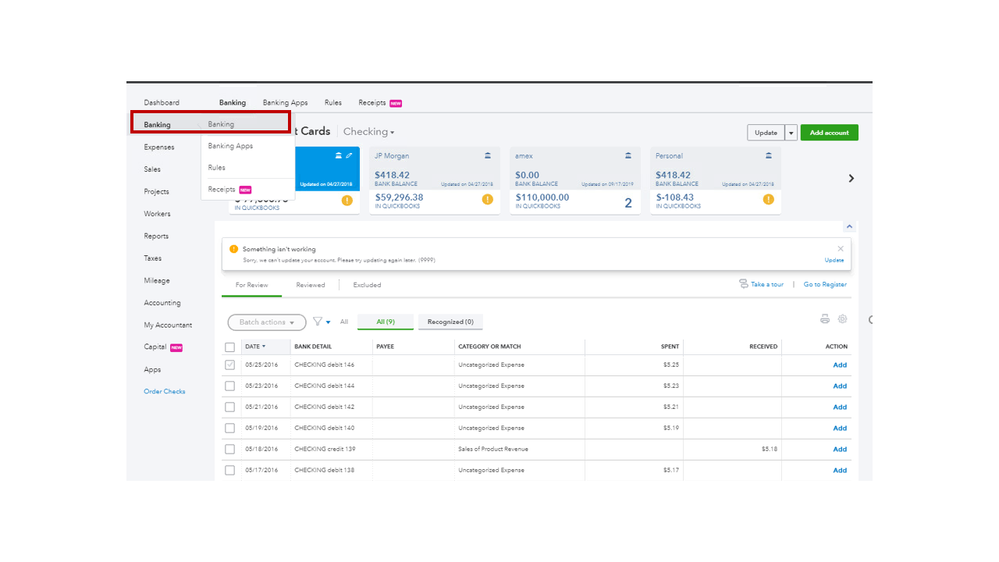
Task: Collapse the account cards with up chevron
Action: pyautogui.click(x=849, y=226)
